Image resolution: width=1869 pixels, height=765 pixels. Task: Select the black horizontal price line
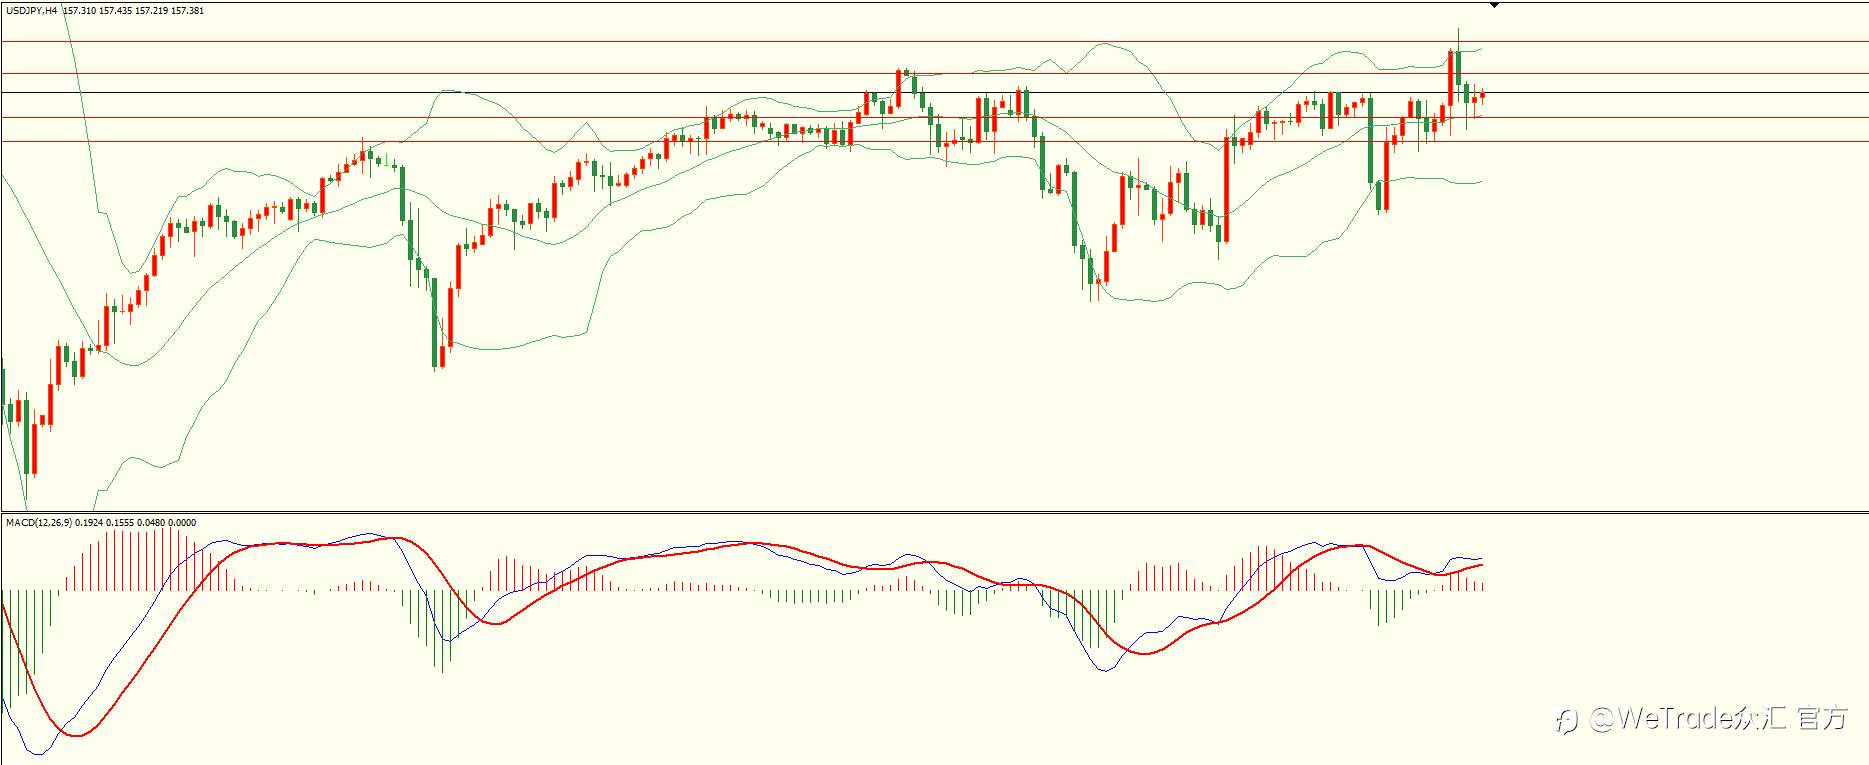coord(934,92)
